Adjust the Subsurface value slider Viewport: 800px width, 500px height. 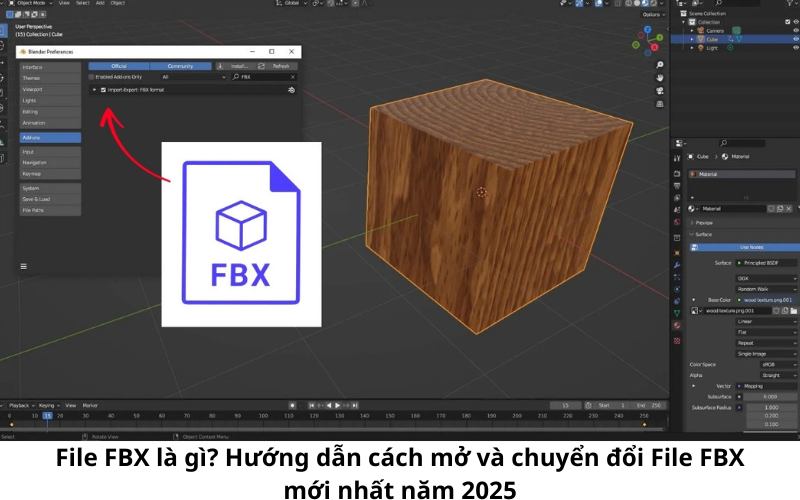pyautogui.click(x=770, y=397)
